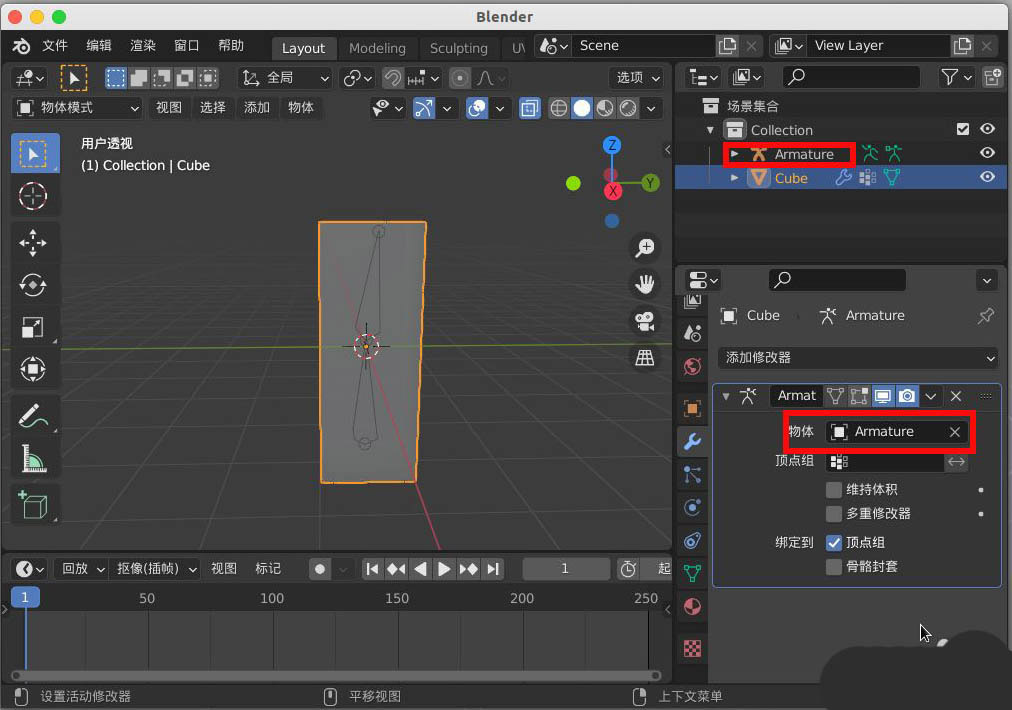Viewport: 1012px width, 710px height.
Task: Select the 3D Cursor tool
Action: (x=33, y=196)
